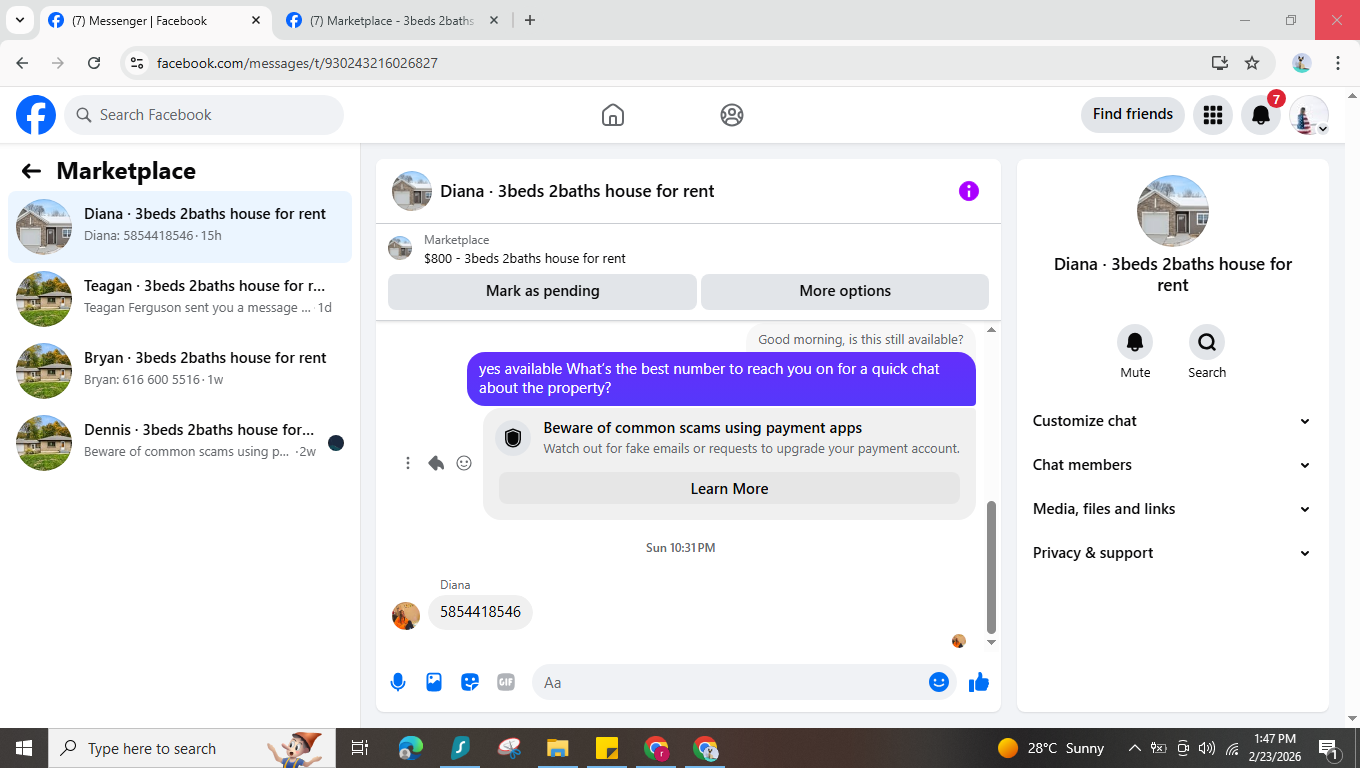This screenshot has width=1360, height=768.
Task: Open File Explorer from taskbar
Action: pos(558,748)
